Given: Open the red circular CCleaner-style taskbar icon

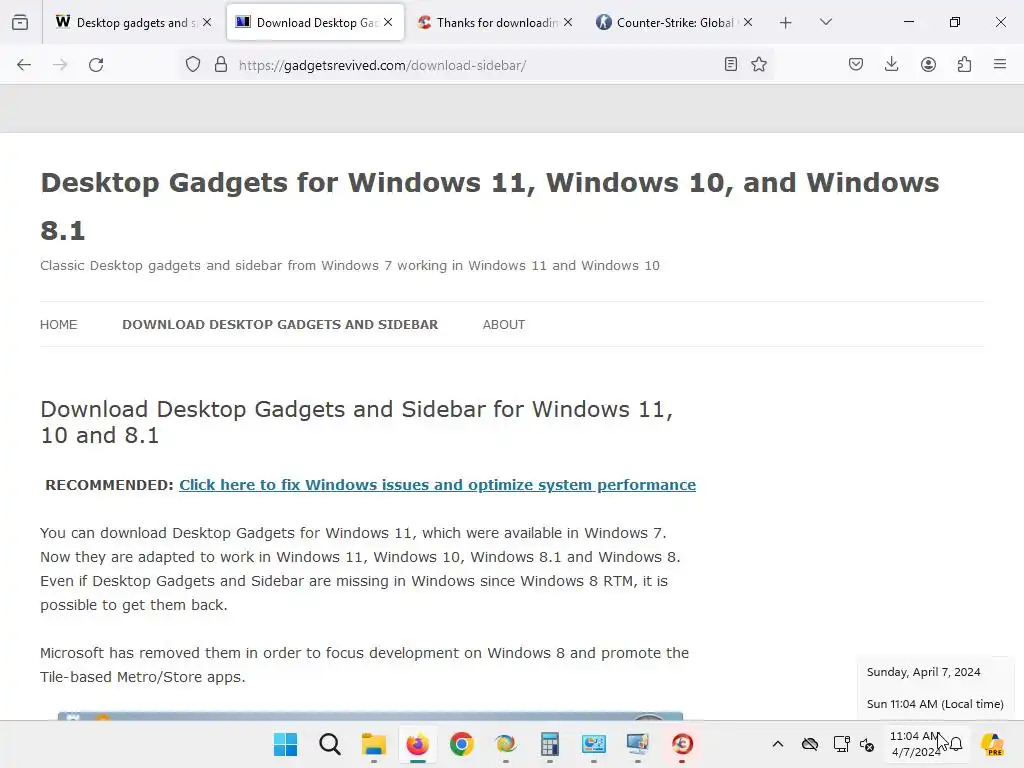Looking at the screenshot, I should click(682, 744).
